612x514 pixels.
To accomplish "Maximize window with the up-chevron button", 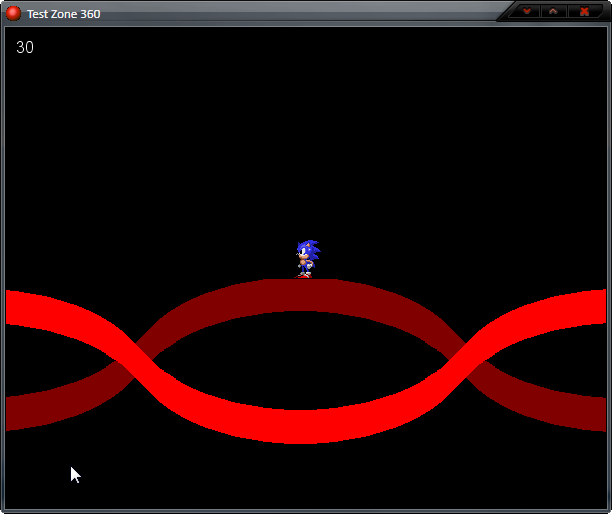I will [553, 12].
